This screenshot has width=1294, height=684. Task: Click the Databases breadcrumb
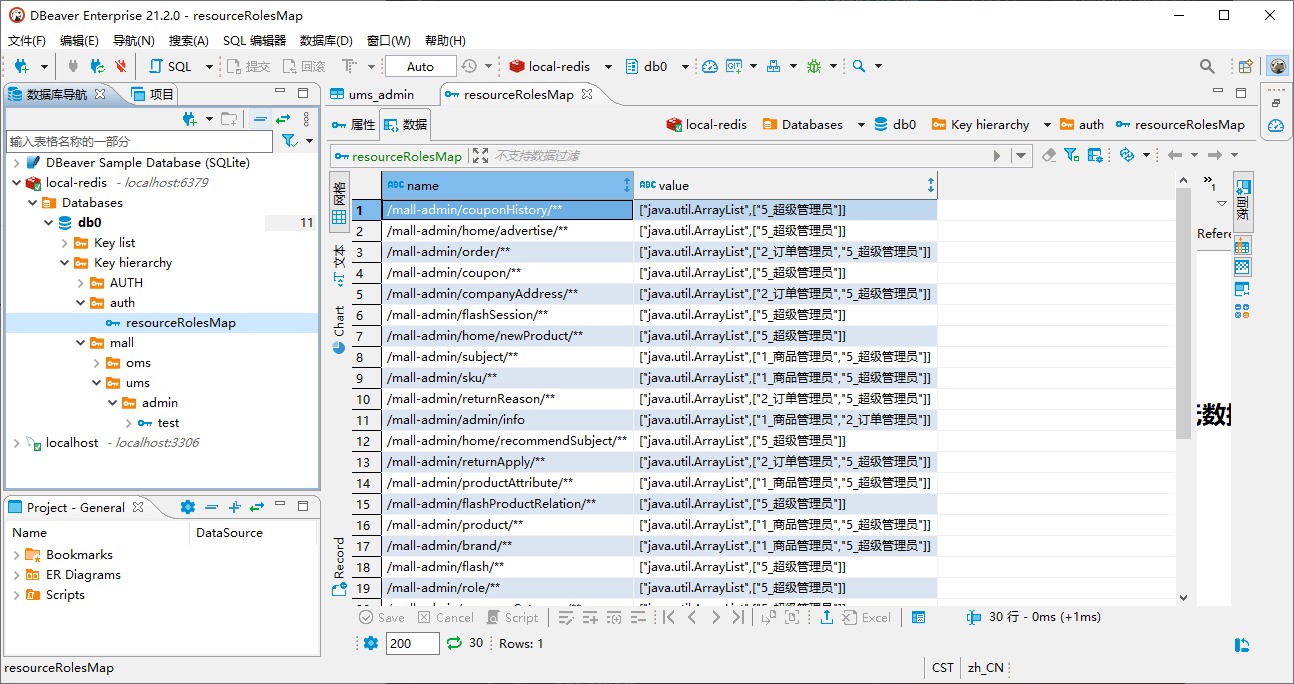[803, 125]
